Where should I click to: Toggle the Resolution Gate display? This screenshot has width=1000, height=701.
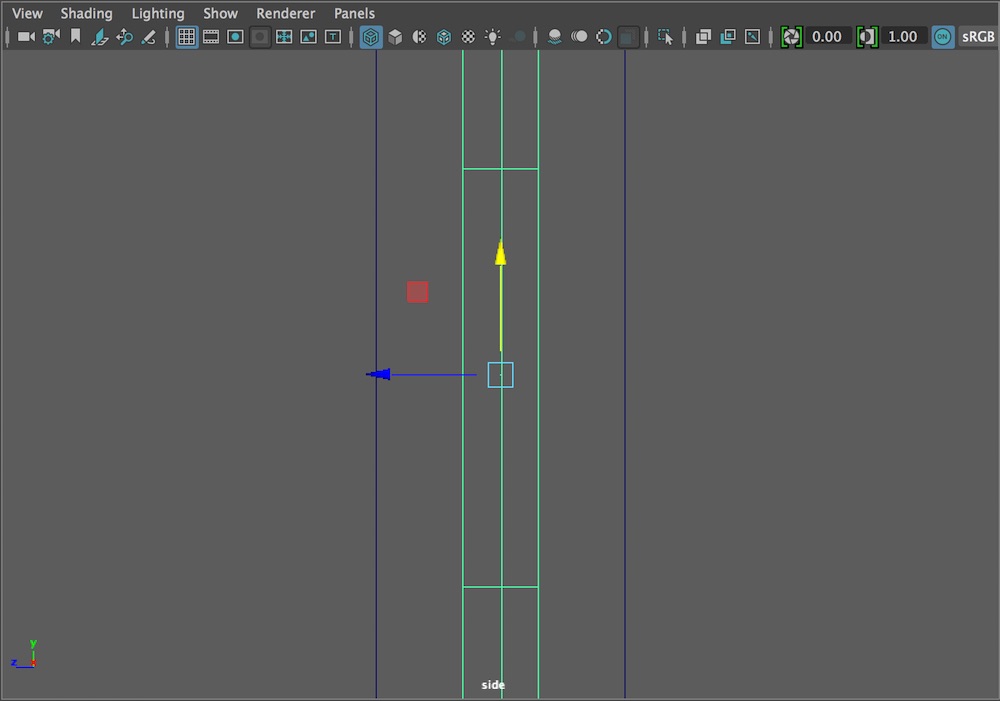click(235, 37)
